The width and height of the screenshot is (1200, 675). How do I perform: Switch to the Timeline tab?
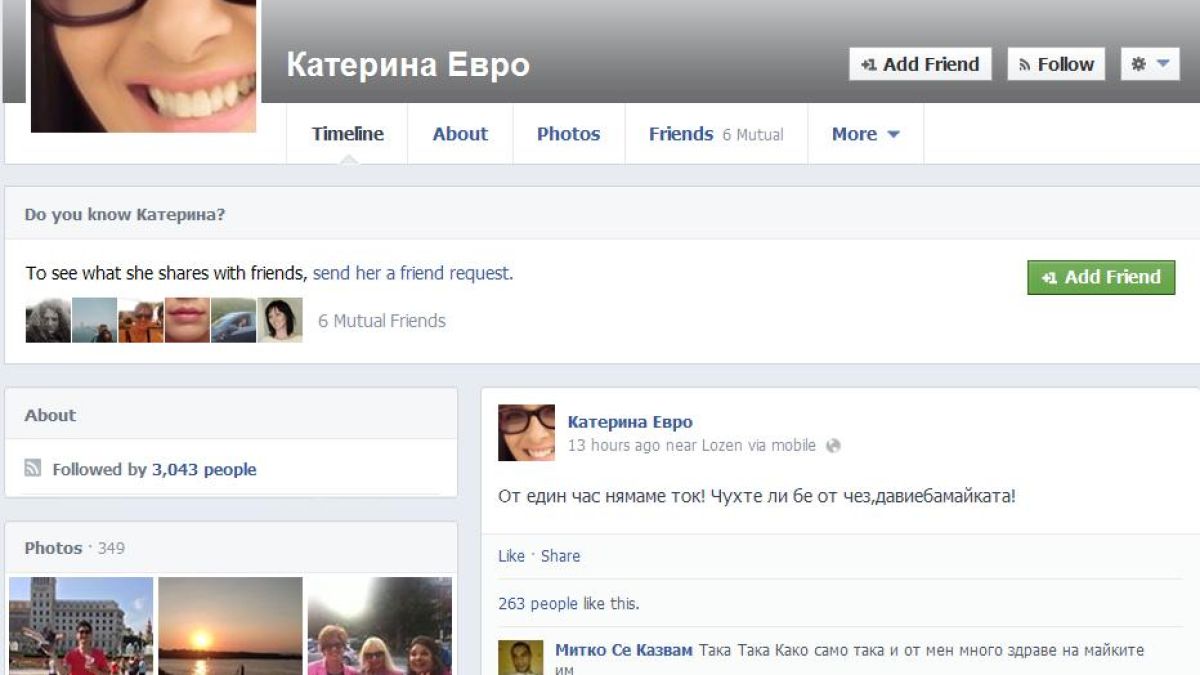[347, 134]
